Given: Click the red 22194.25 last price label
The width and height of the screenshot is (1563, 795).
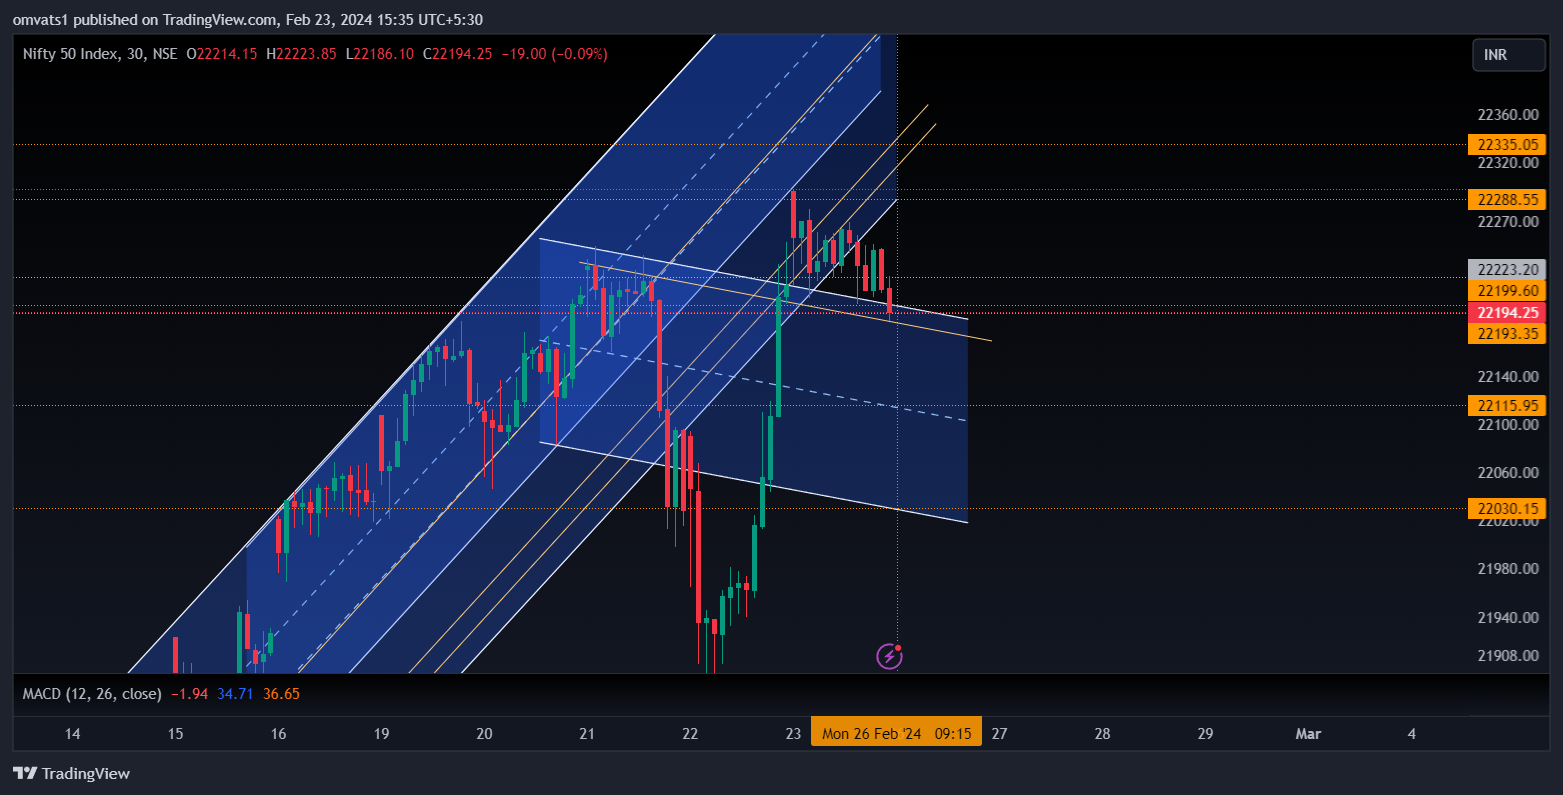Looking at the screenshot, I should click(x=1507, y=312).
